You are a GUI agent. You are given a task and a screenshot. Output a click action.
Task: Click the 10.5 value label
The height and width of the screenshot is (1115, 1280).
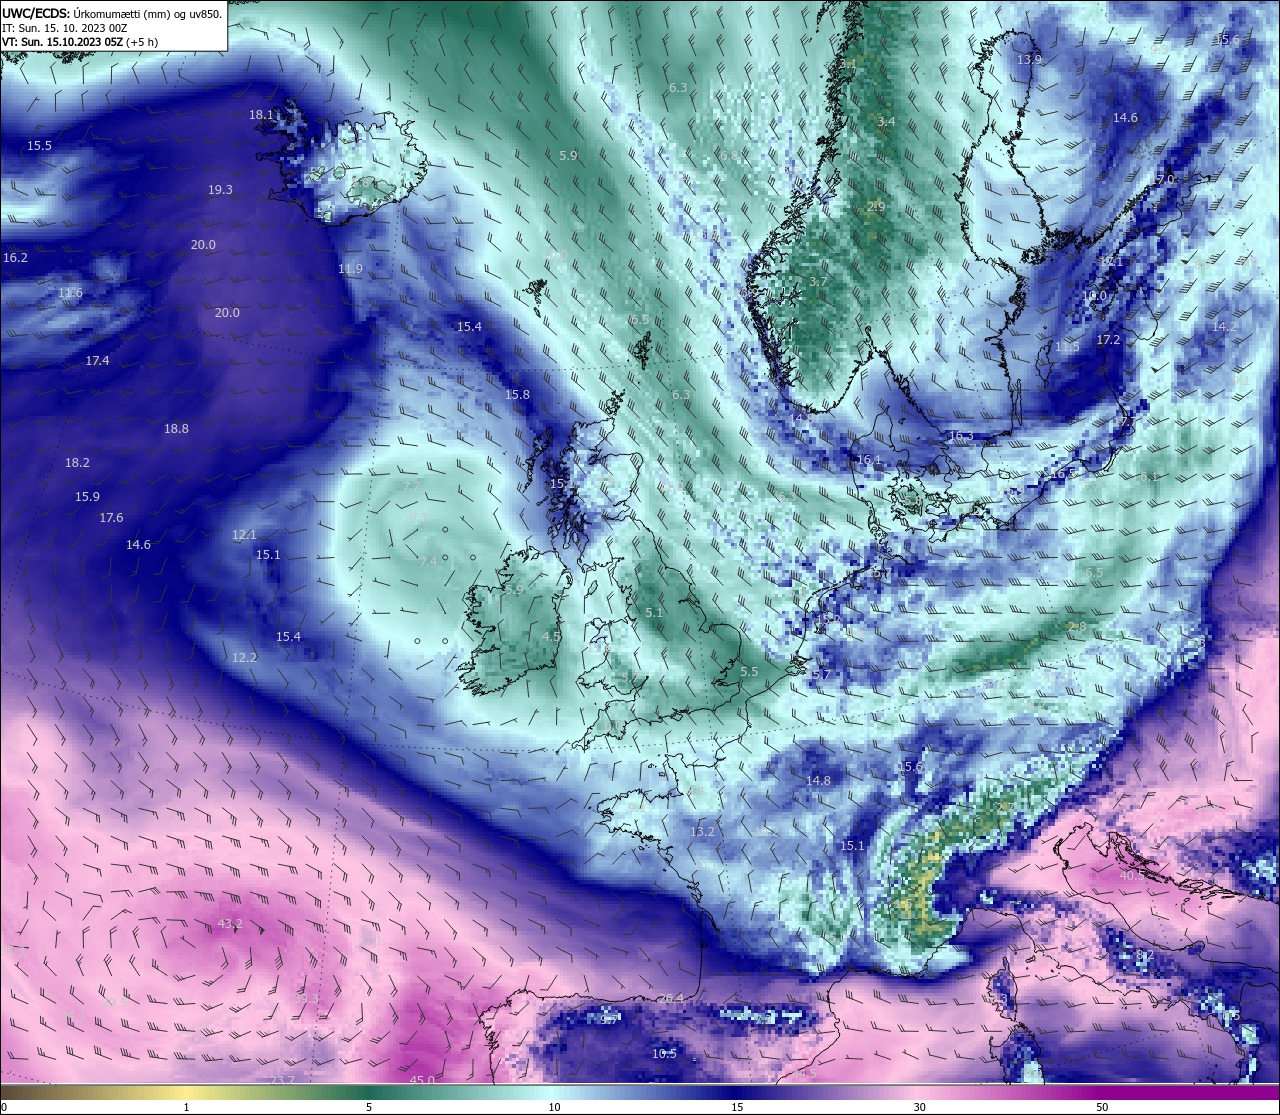tap(664, 1054)
